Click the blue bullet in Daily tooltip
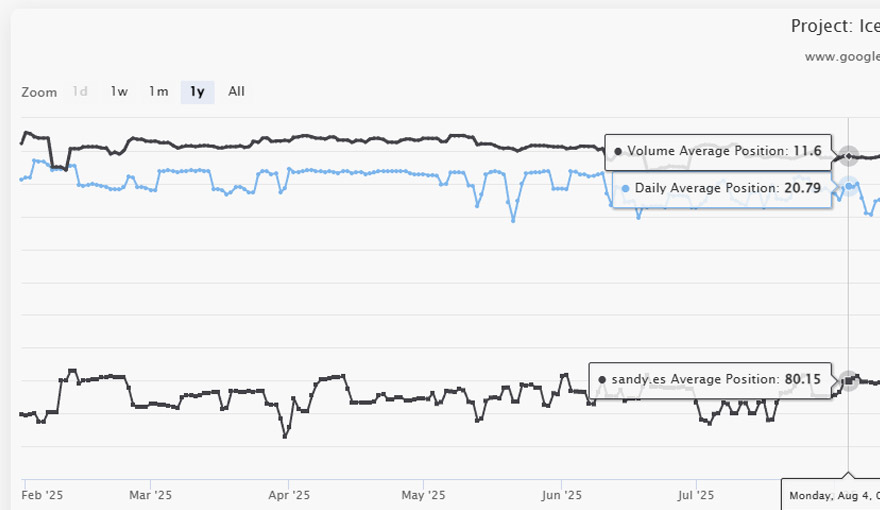The height and width of the screenshot is (510, 880). [625, 188]
